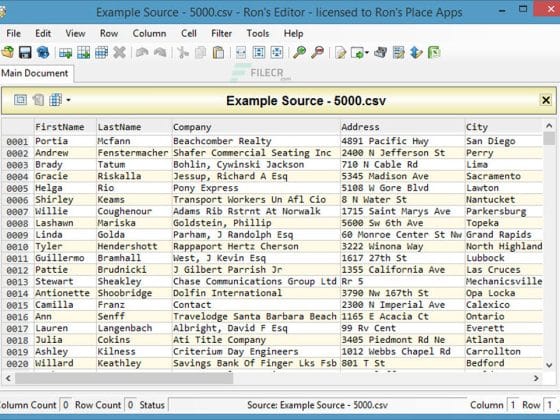Click the green magnifier find icon
Viewport: 560px width, 420px height.
[299, 53]
